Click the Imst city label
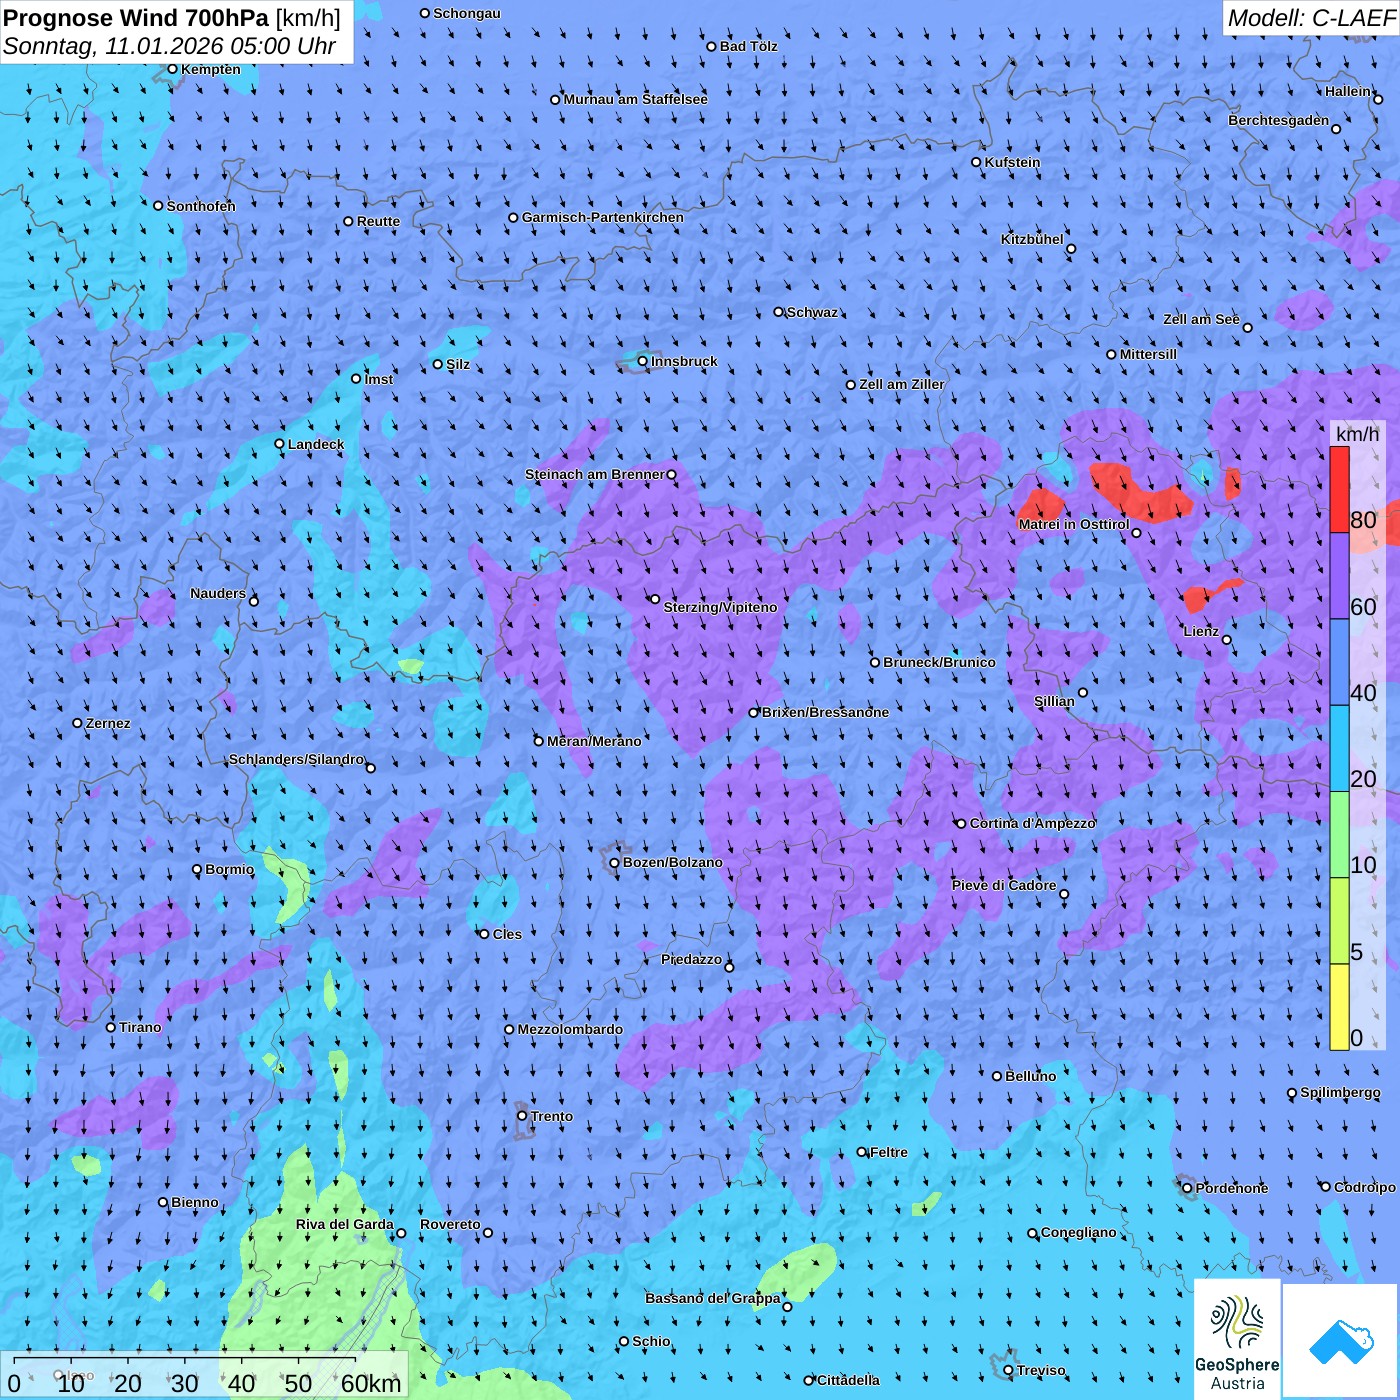Screen dimensions: 1400x1400 379,379
